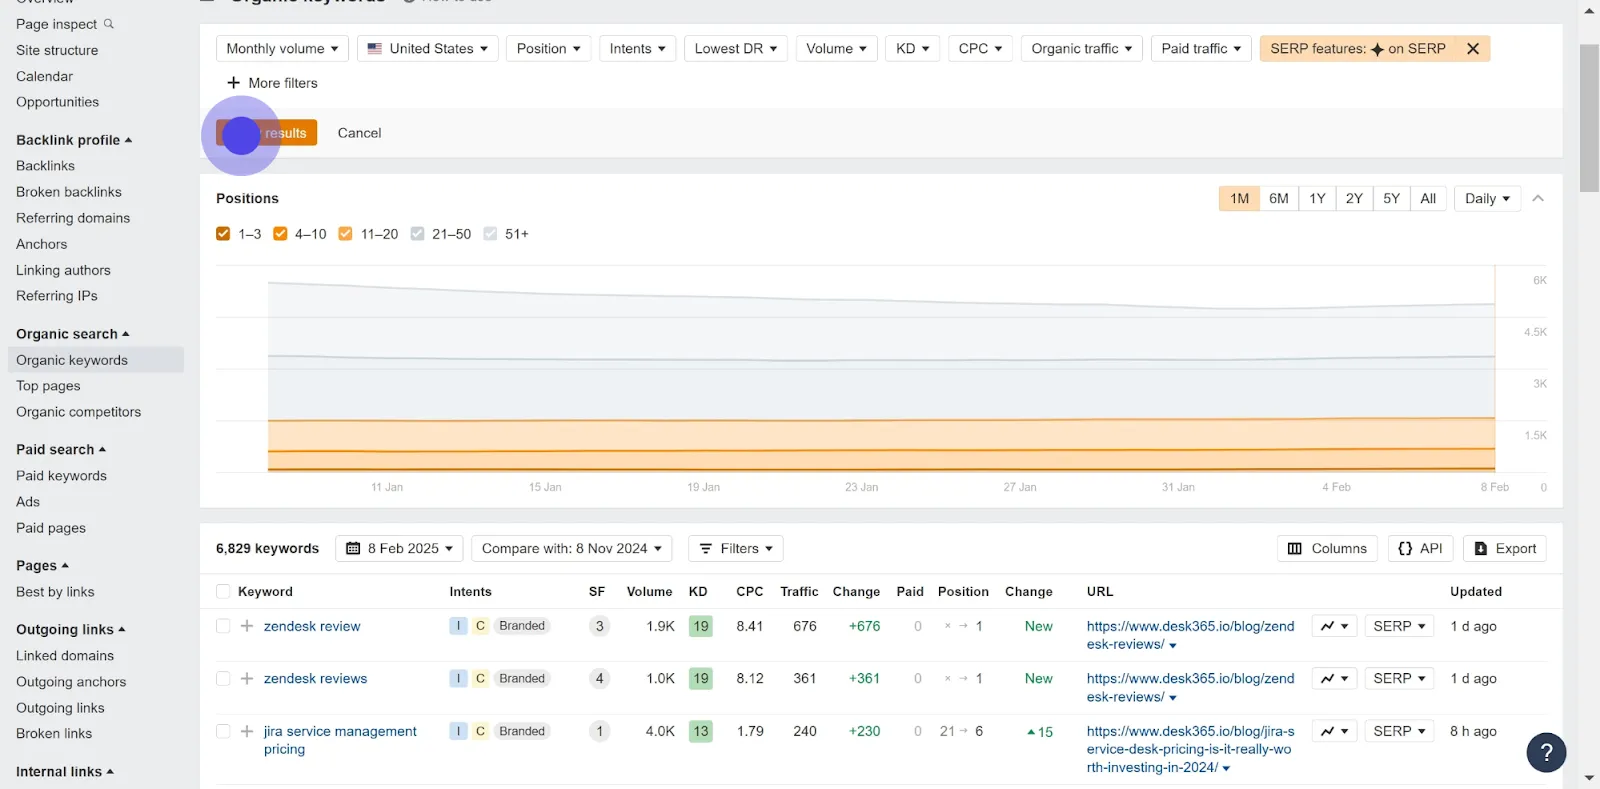Viewport: 1600px width, 789px height.
Task: Open Organic competitors in the sidebar
Action: tap(79, 412)
